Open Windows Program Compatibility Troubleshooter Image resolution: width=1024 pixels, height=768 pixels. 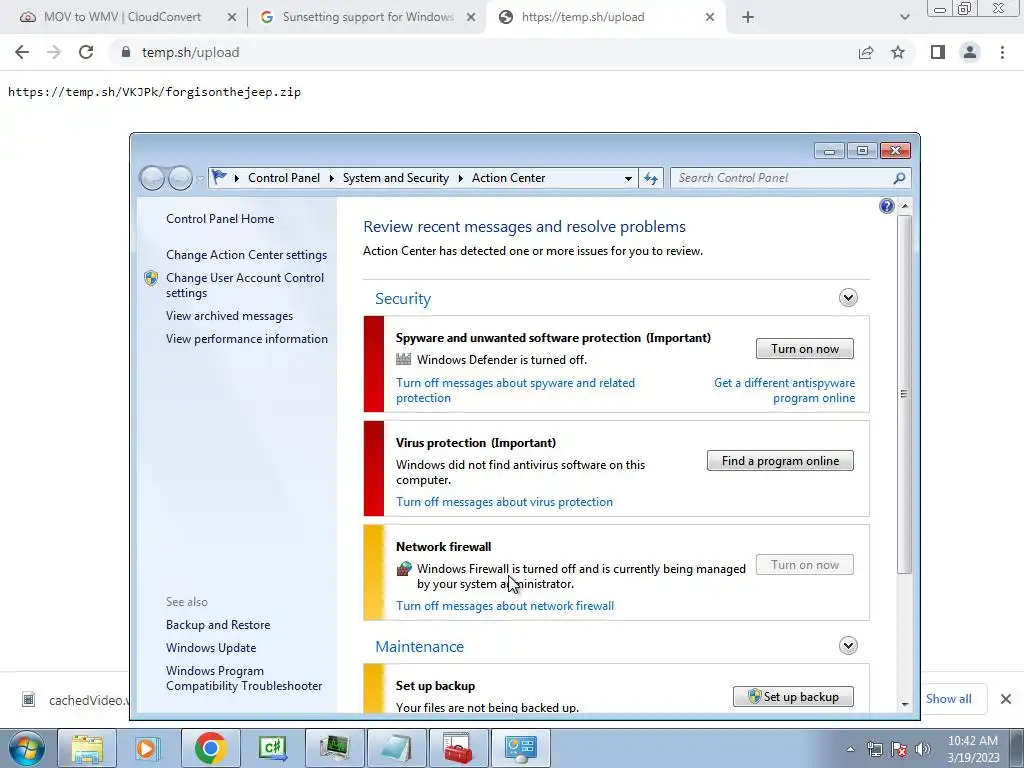tap(244, 678)
